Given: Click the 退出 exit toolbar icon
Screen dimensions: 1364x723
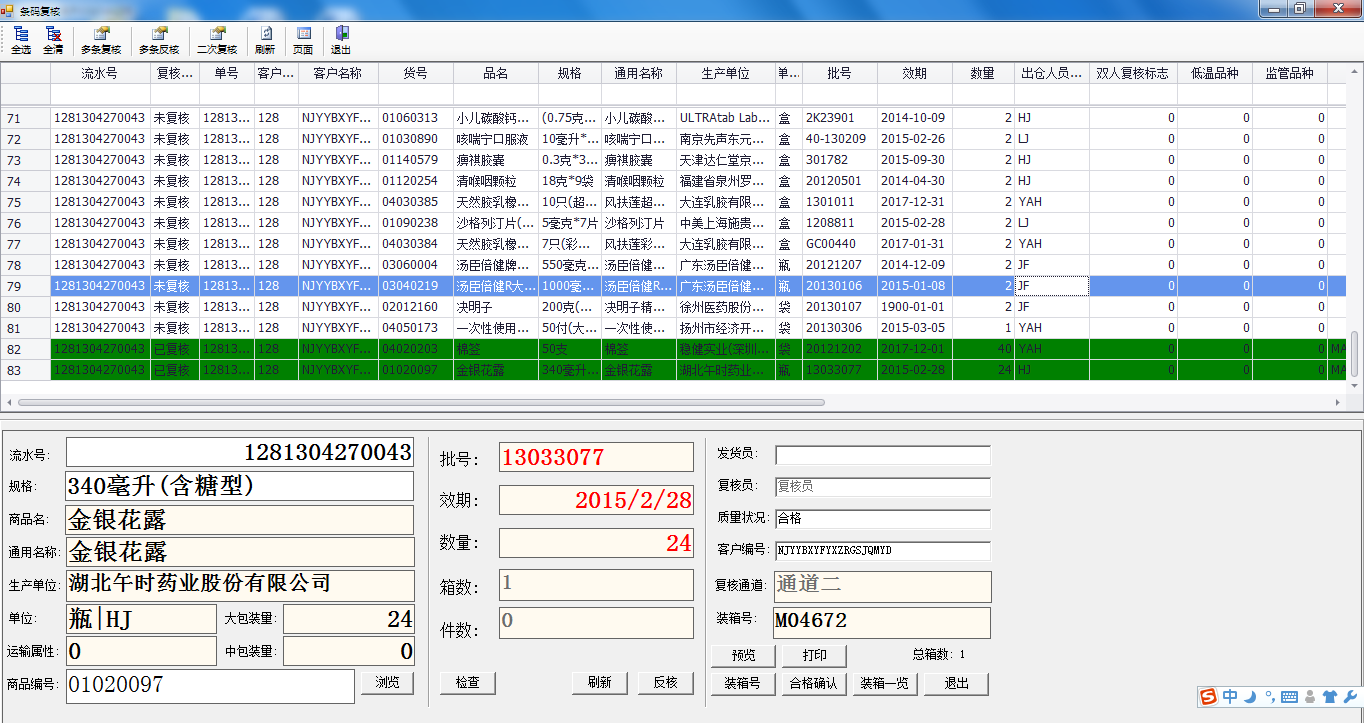Looking at the screenshot, I should pos(341,40).
